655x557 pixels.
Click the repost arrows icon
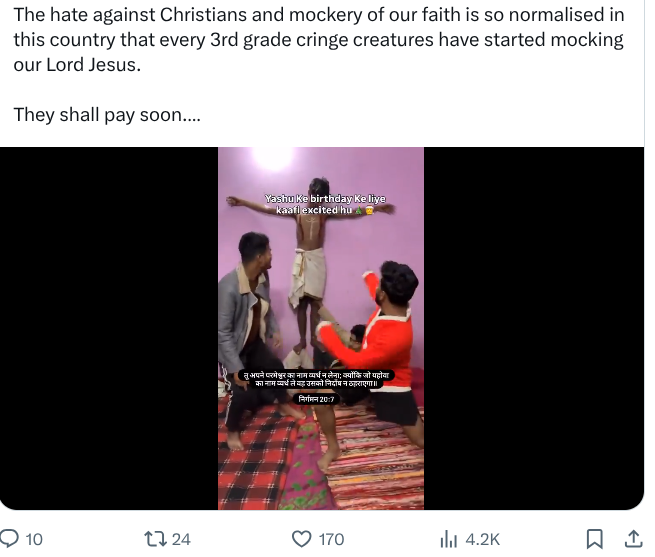[155, 539]
